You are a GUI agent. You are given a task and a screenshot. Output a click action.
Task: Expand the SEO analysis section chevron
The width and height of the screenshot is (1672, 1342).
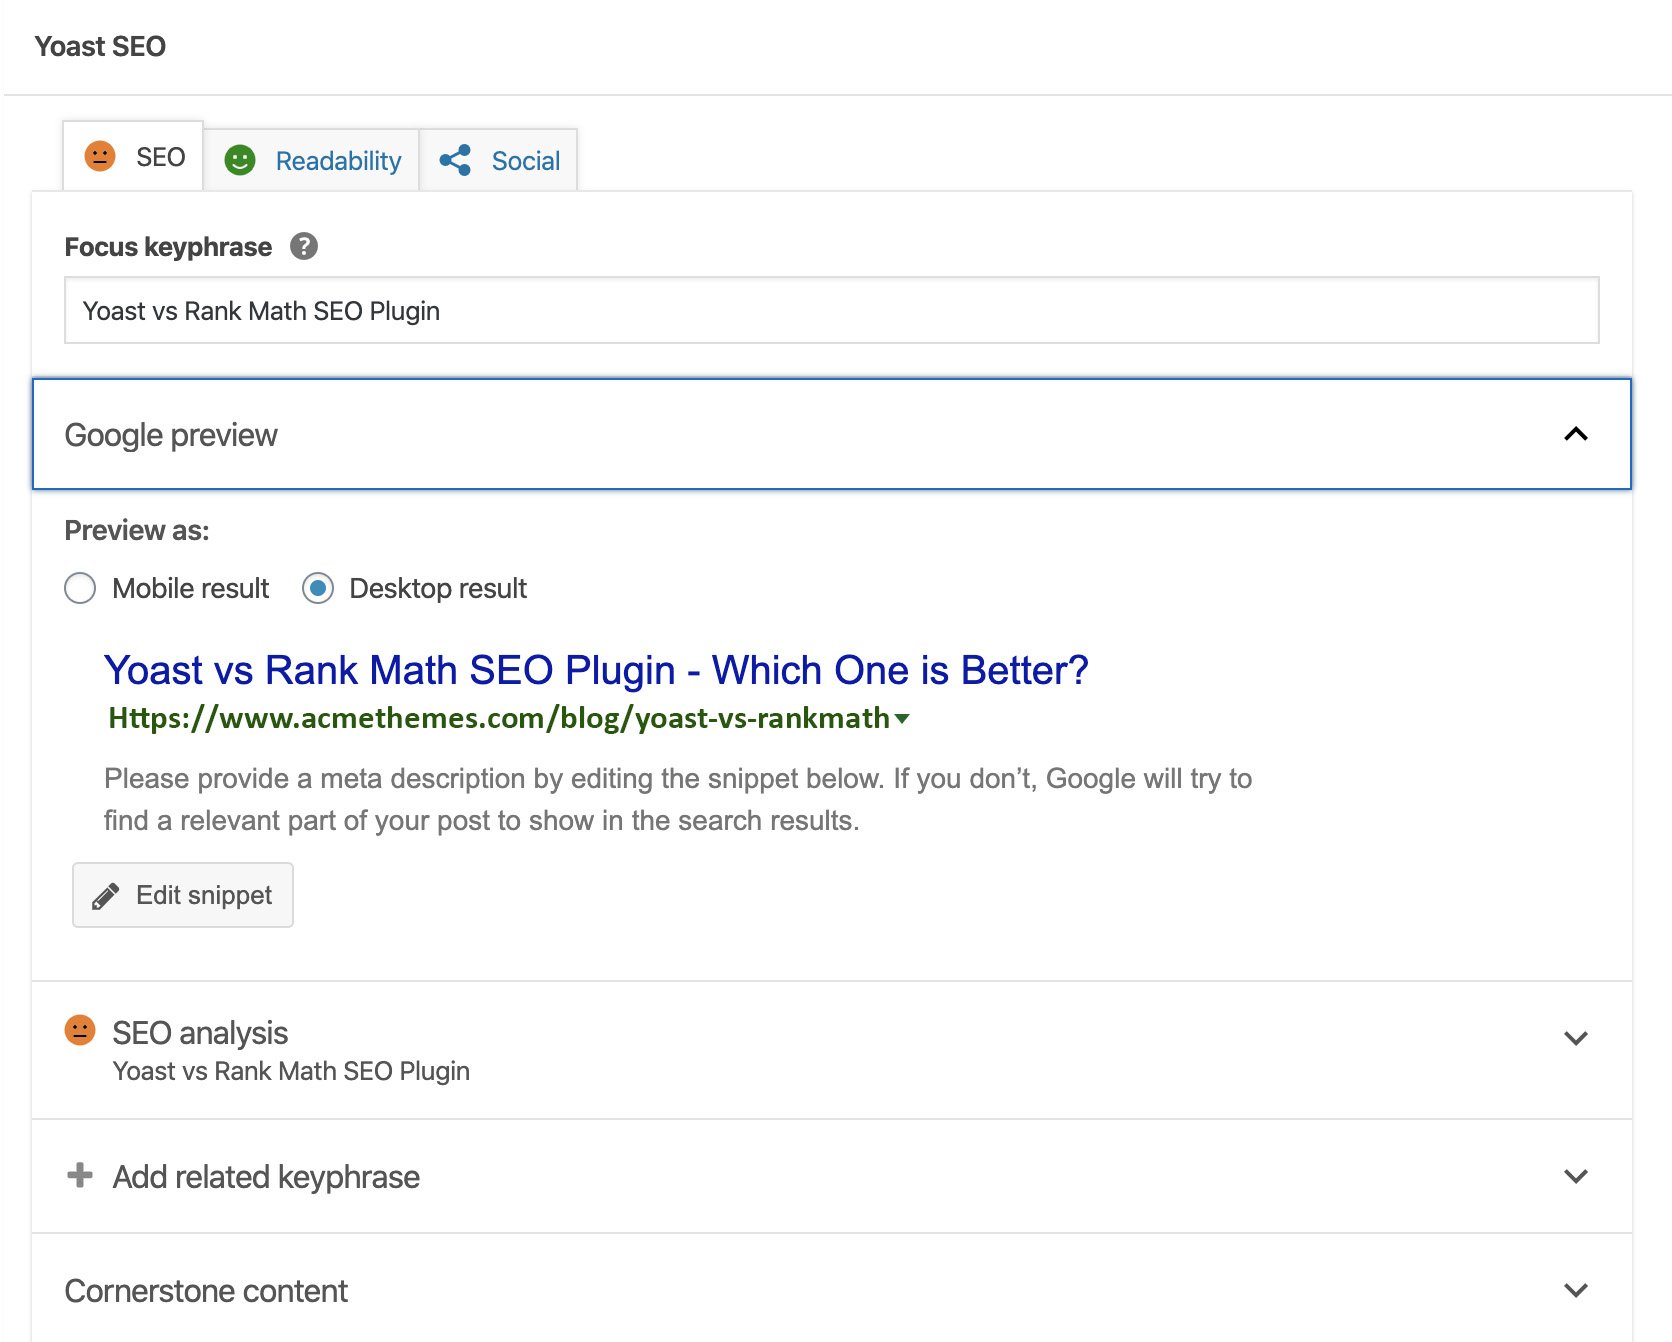(x=1576, y=1038)
